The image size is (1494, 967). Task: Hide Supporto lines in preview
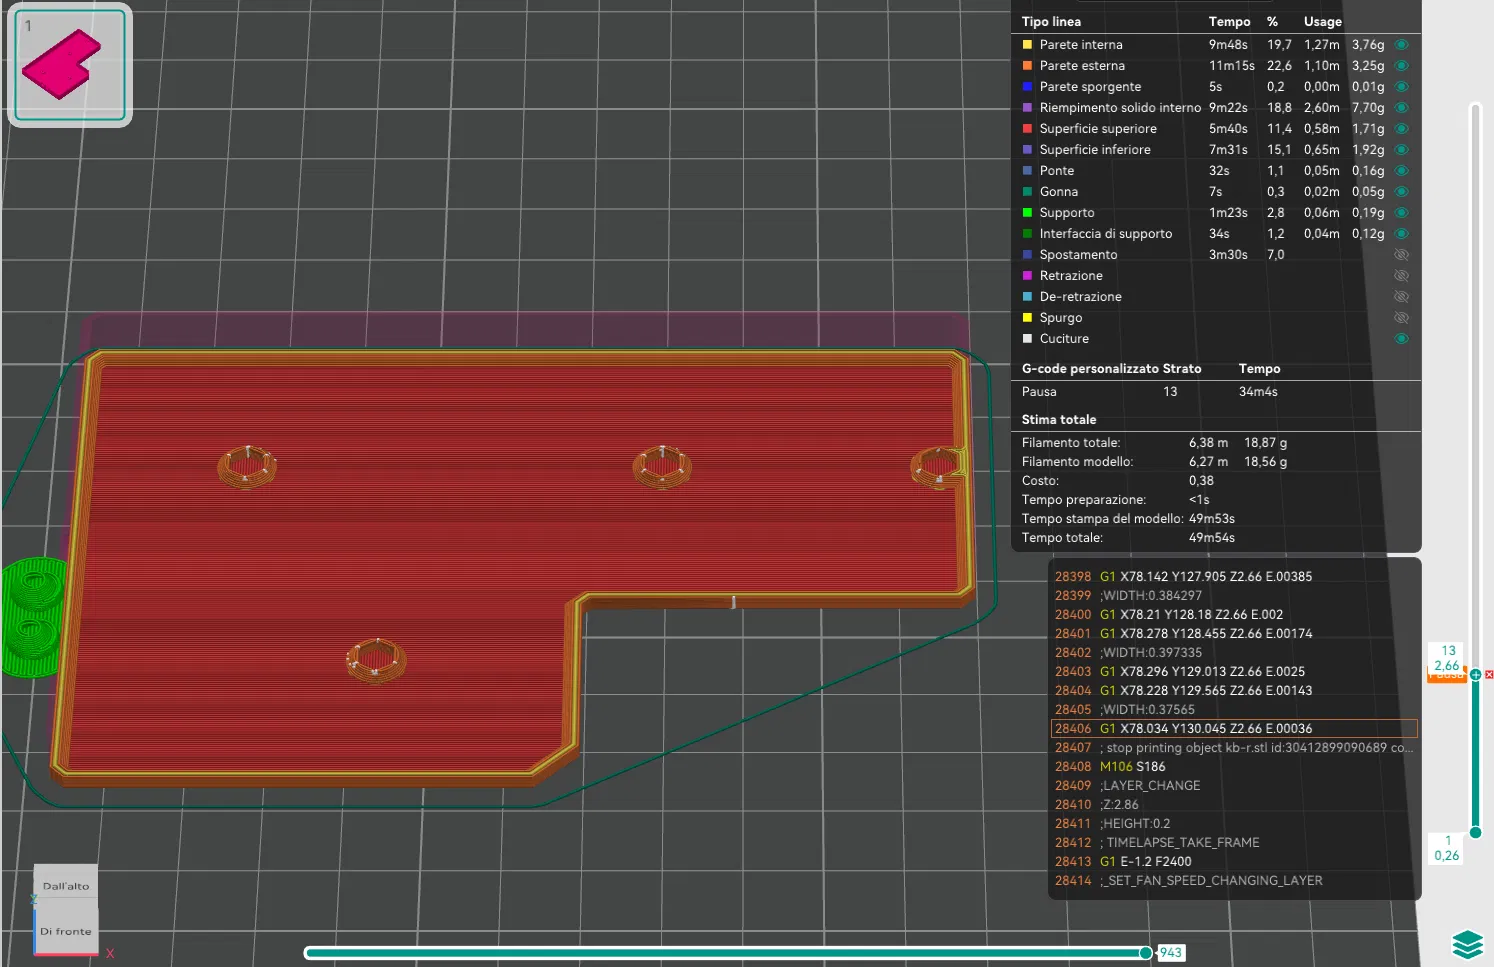tap(1401, 213)
